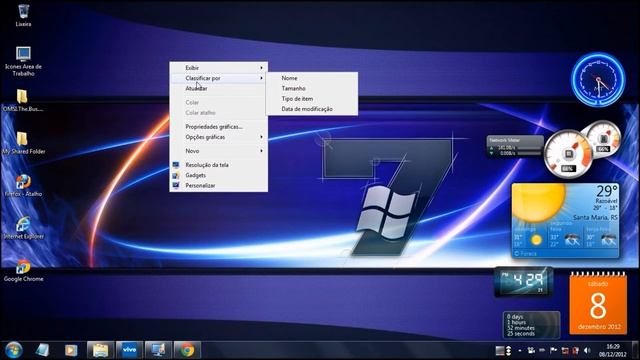The height and width of the screenshot is (360, 640).
Task: Click the red shield security tray icon
Action: point(576,350)
